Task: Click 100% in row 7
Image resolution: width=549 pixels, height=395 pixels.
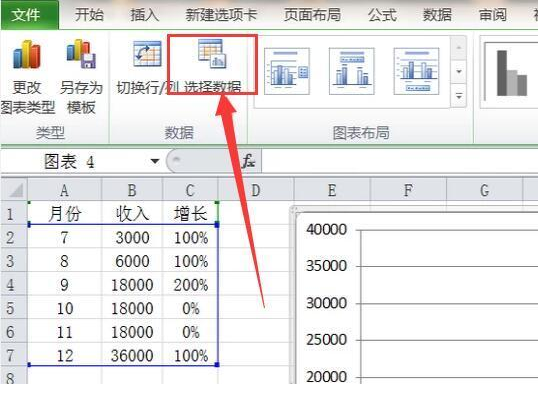Action: coord(190,355)
